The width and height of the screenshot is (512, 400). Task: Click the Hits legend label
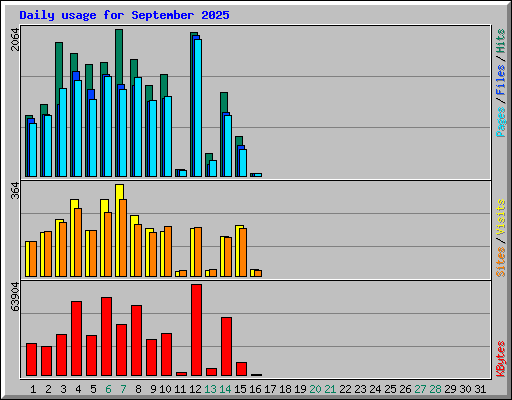[501, 41]
